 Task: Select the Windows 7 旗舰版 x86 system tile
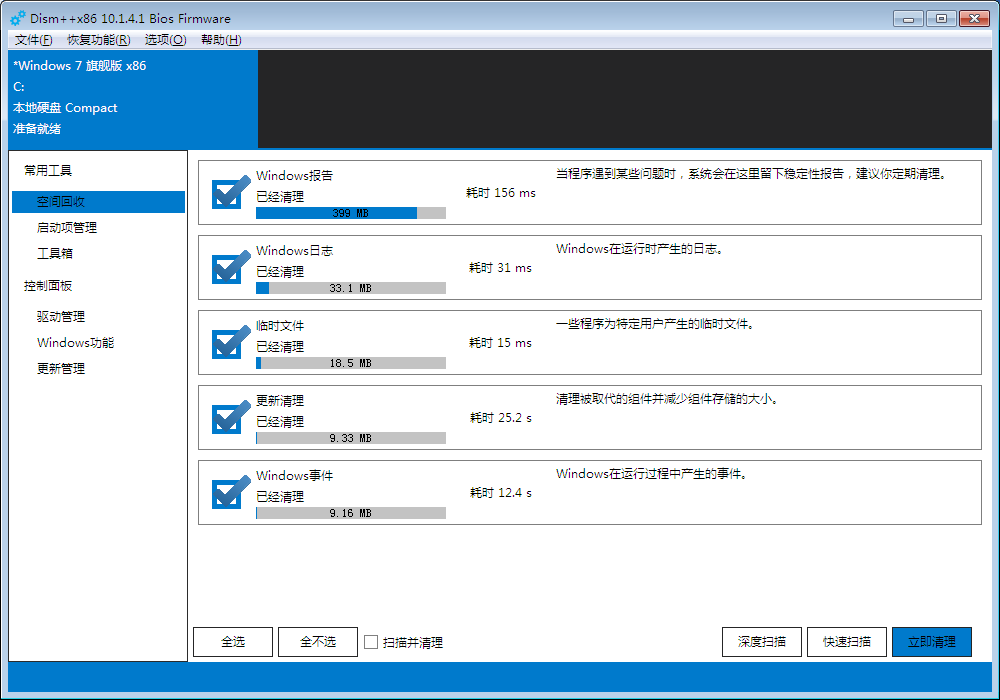click(133, 99)
